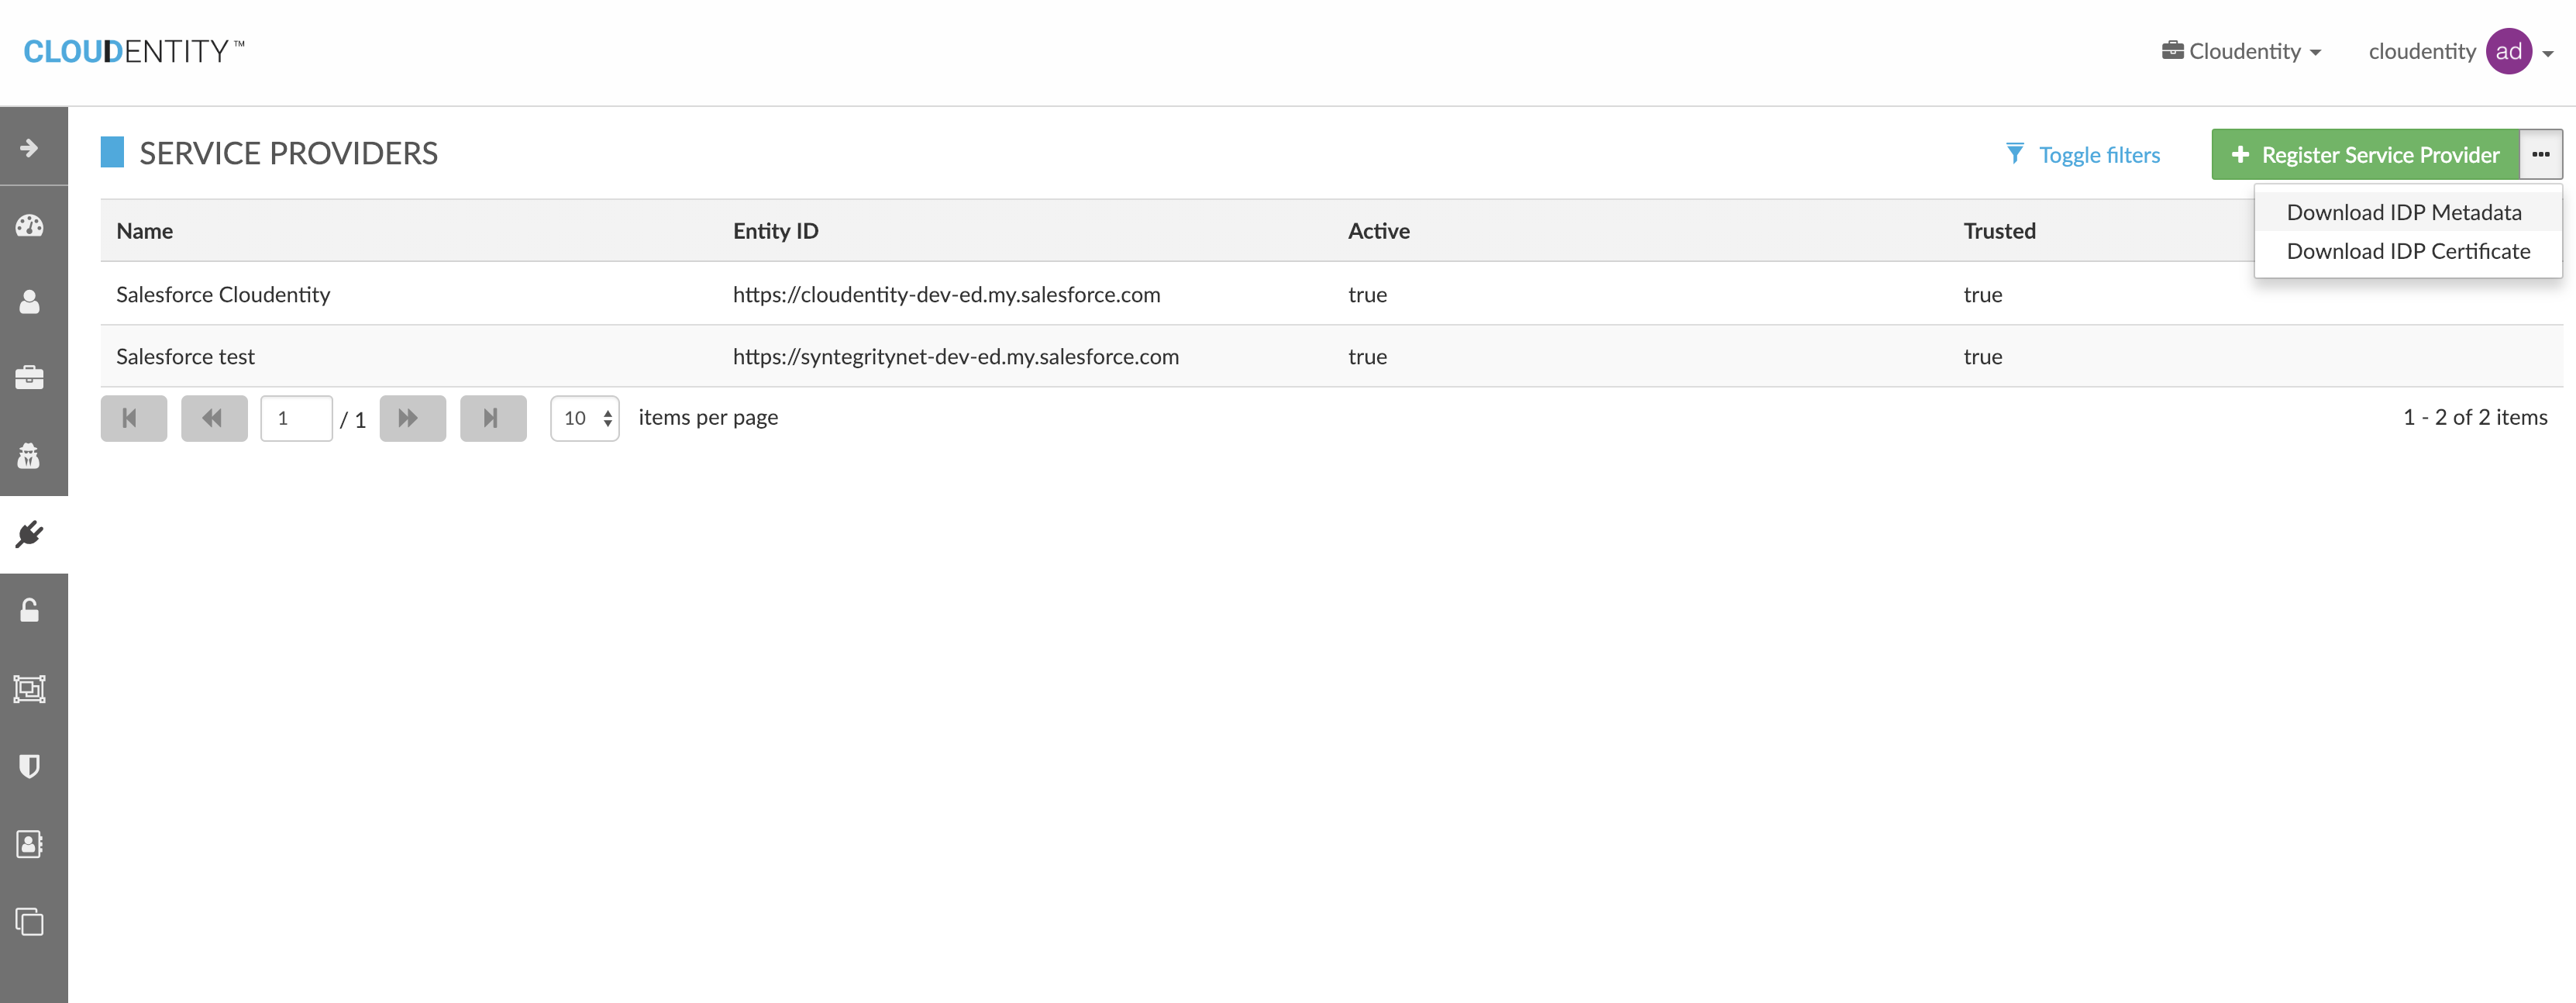Click the cloudentity-dev-ed.my.salesforce.com entity ID

pos(946,294)
